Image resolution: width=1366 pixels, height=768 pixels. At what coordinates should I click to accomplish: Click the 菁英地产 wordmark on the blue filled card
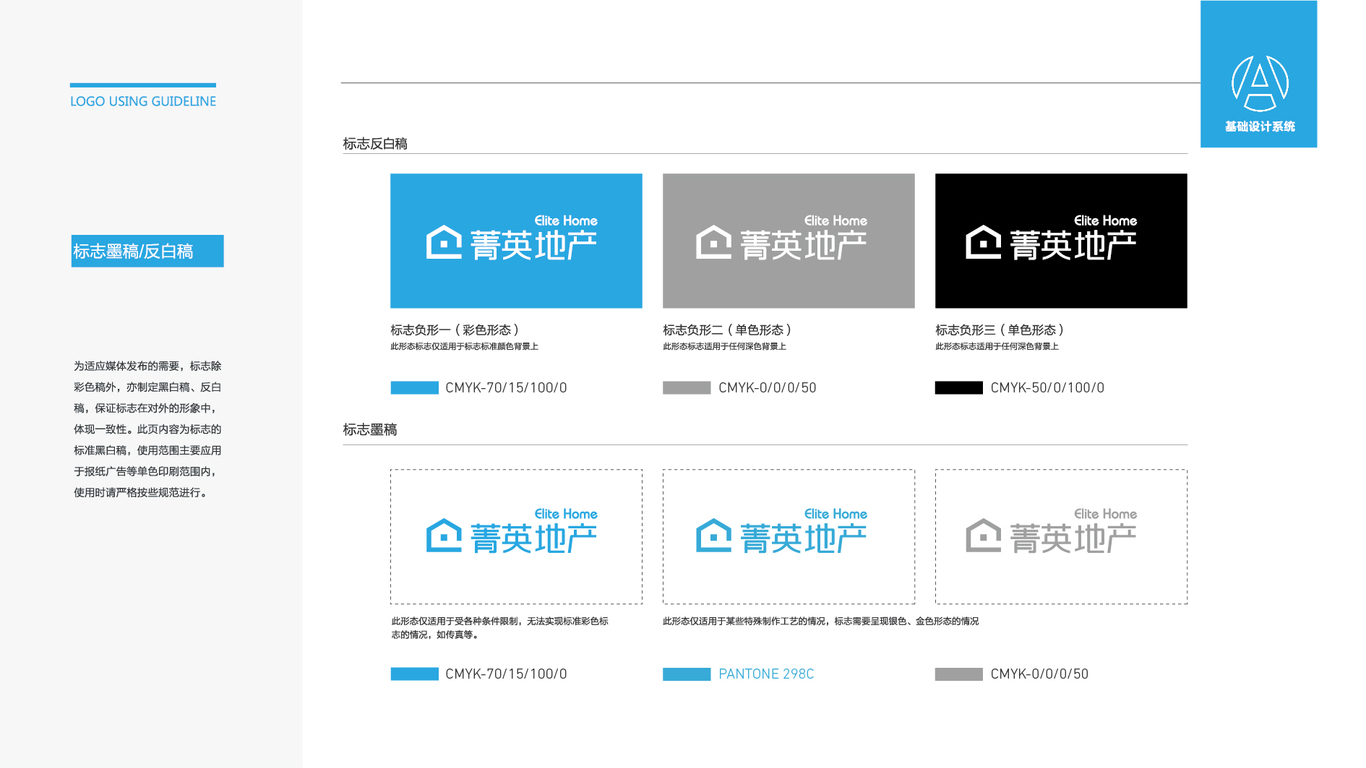[533, 245]
